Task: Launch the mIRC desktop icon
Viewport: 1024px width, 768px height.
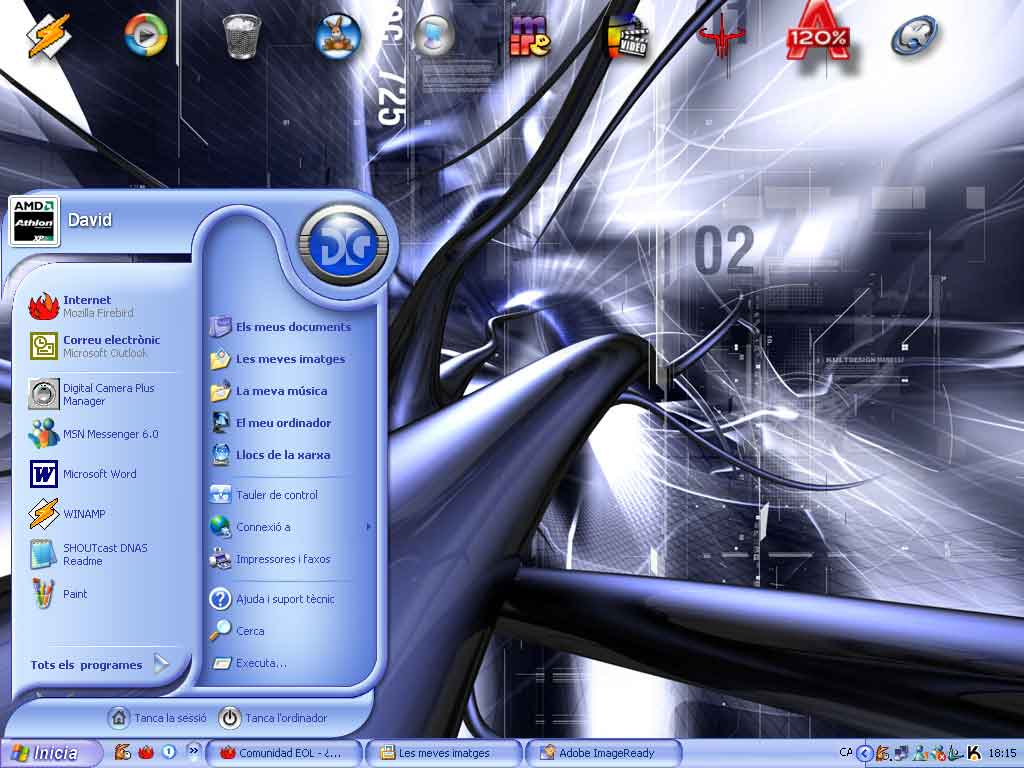Action: click(530, 36)
